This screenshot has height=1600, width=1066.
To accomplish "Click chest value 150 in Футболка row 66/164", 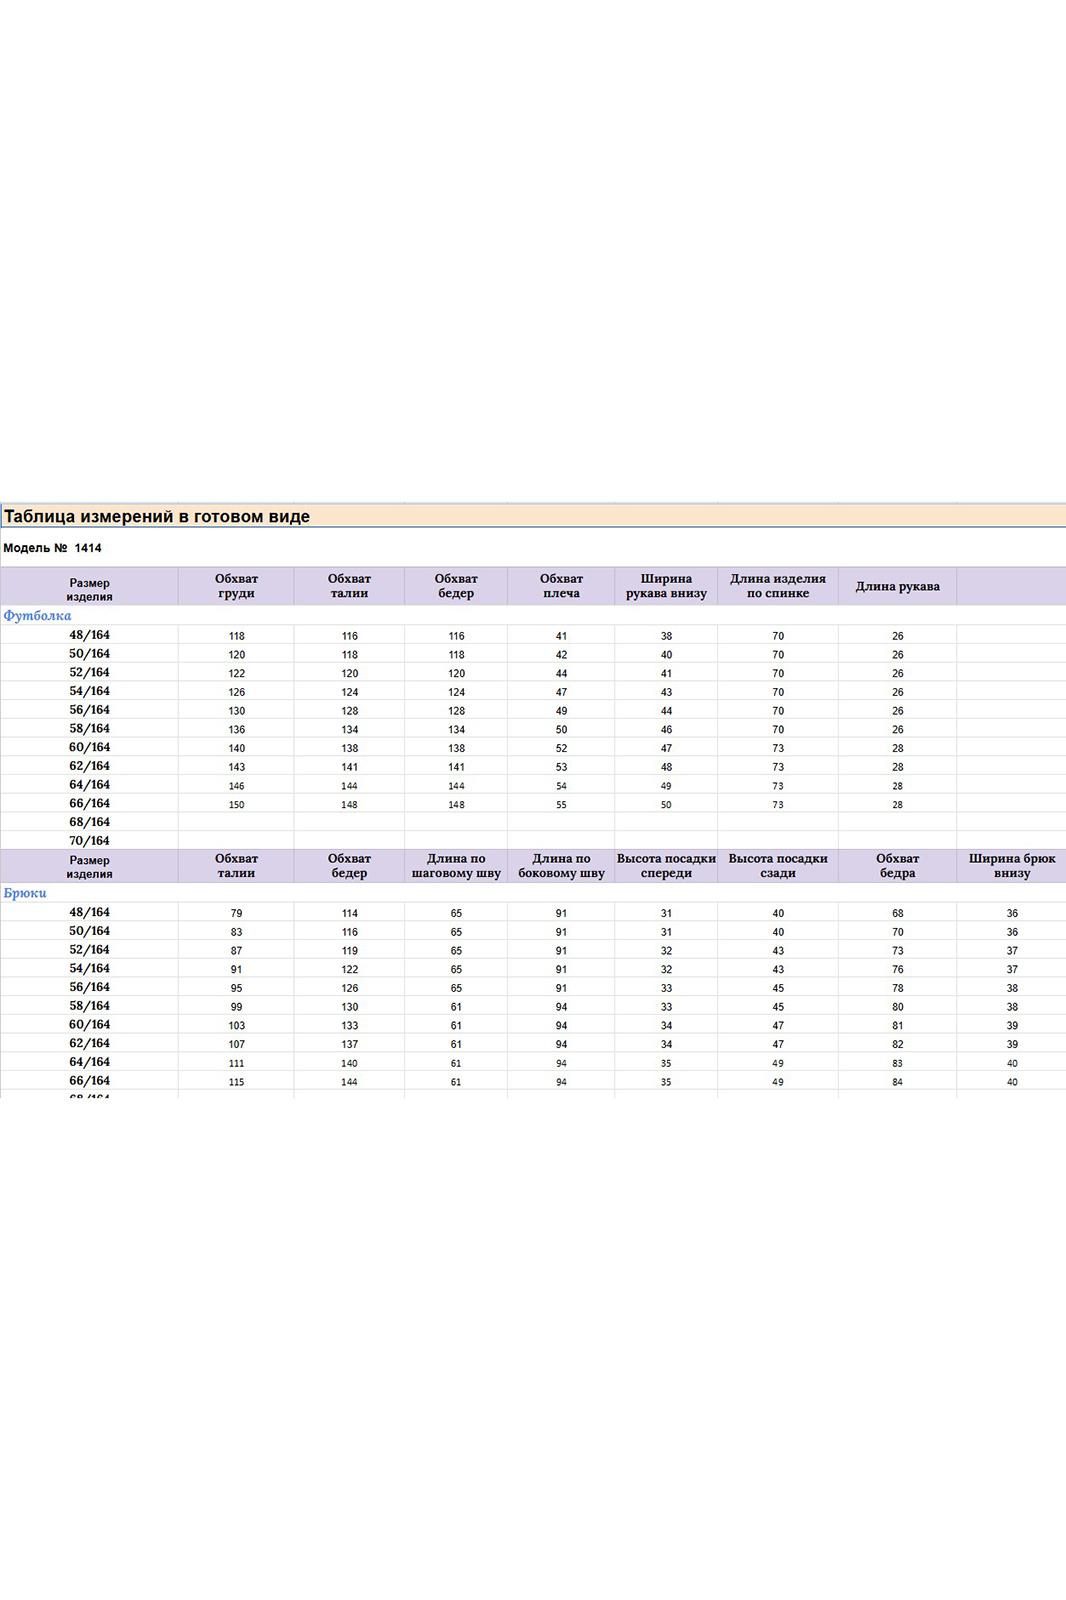I will click(x=236, y=805).
